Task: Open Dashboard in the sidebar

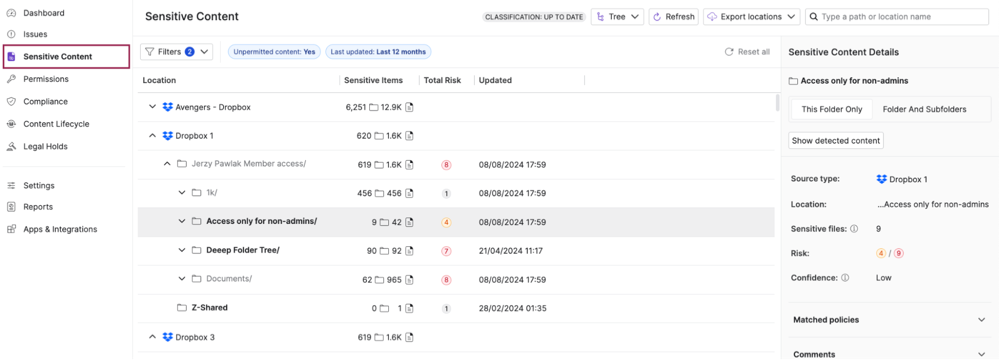Action: pyautogui.click(x=44, y=13)
